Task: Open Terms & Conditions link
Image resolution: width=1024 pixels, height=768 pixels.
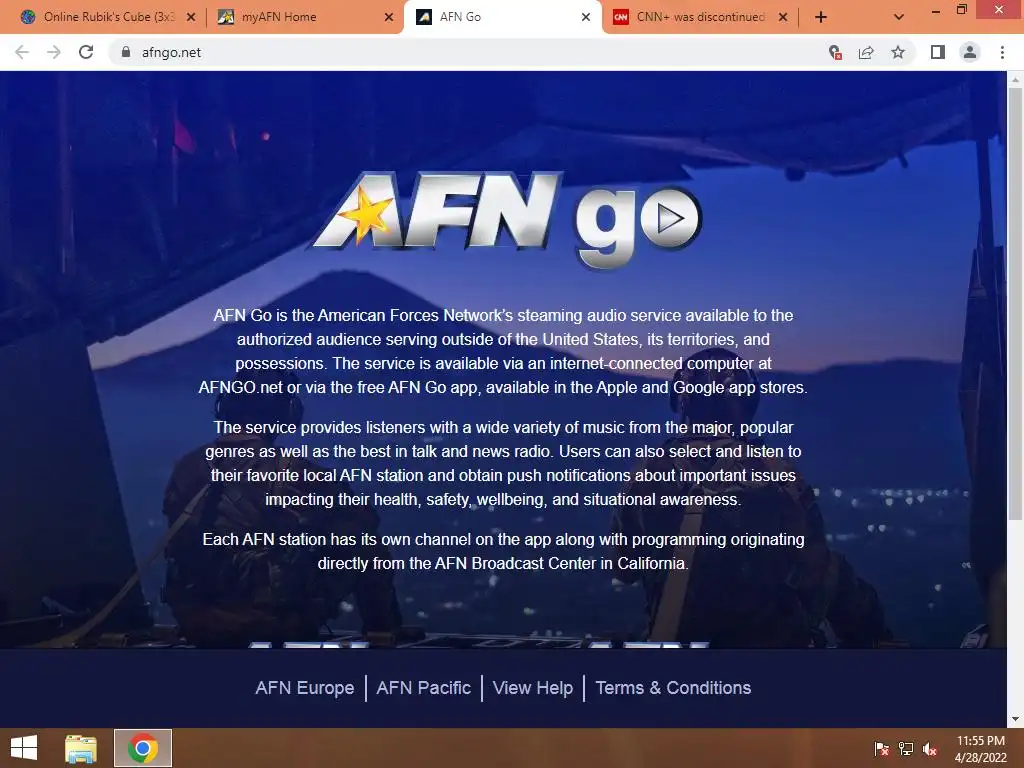Action: coord(673,688)
